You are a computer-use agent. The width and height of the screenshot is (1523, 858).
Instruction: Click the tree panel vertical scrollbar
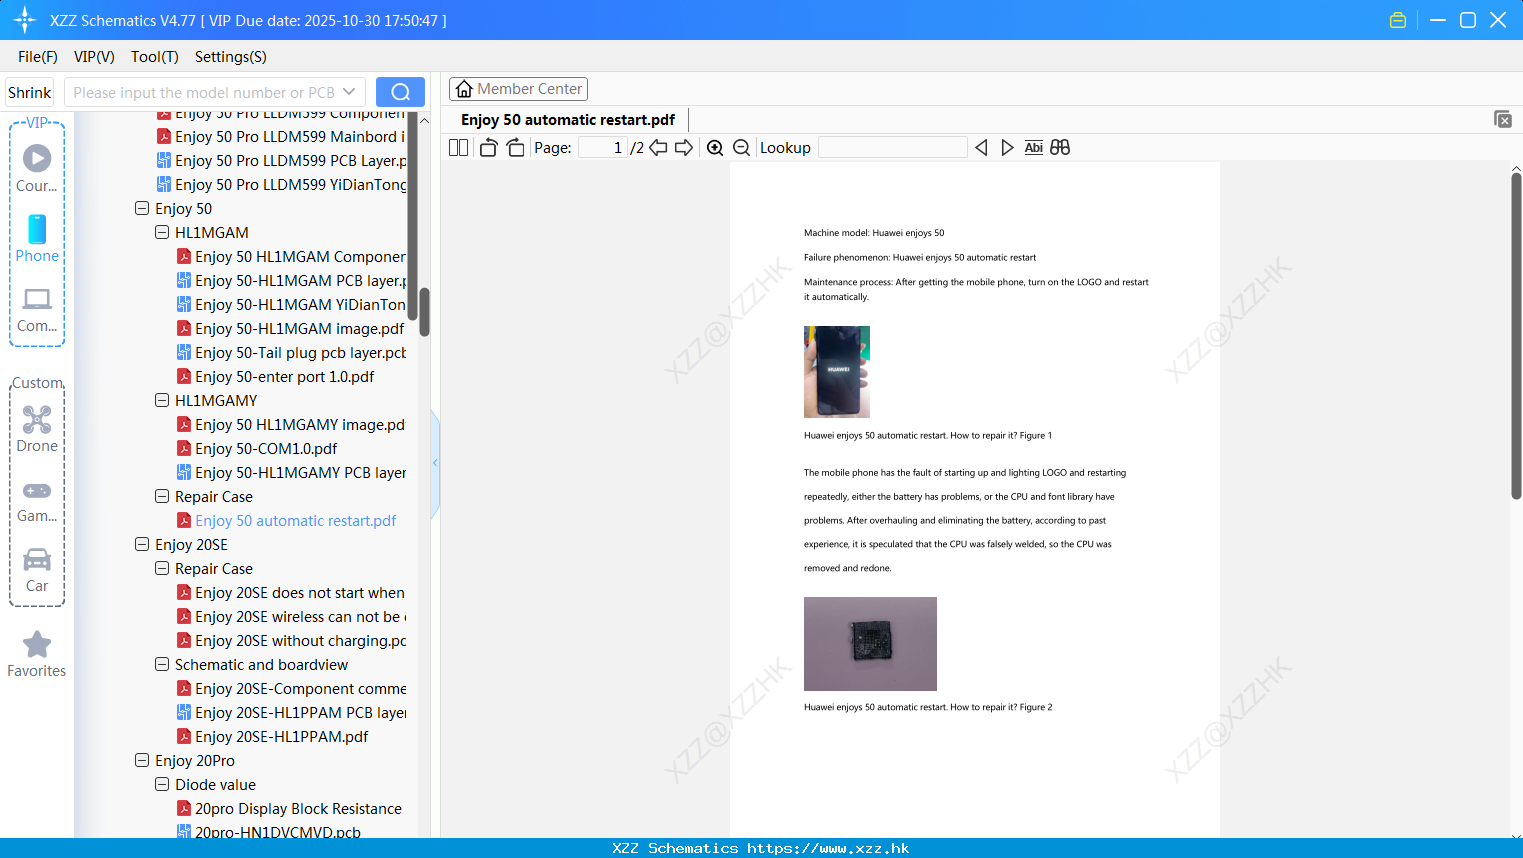click(424, 312)
